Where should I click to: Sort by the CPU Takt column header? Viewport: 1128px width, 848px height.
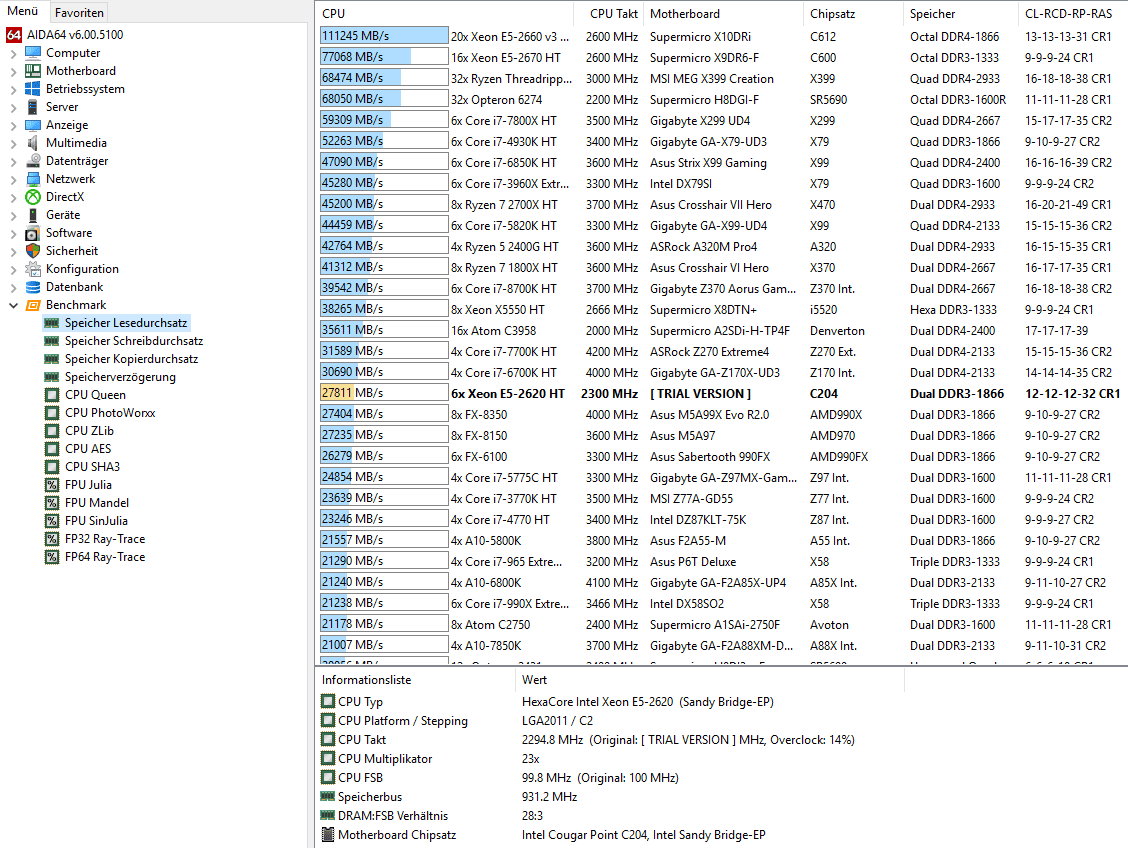click(x=609, y=14)
